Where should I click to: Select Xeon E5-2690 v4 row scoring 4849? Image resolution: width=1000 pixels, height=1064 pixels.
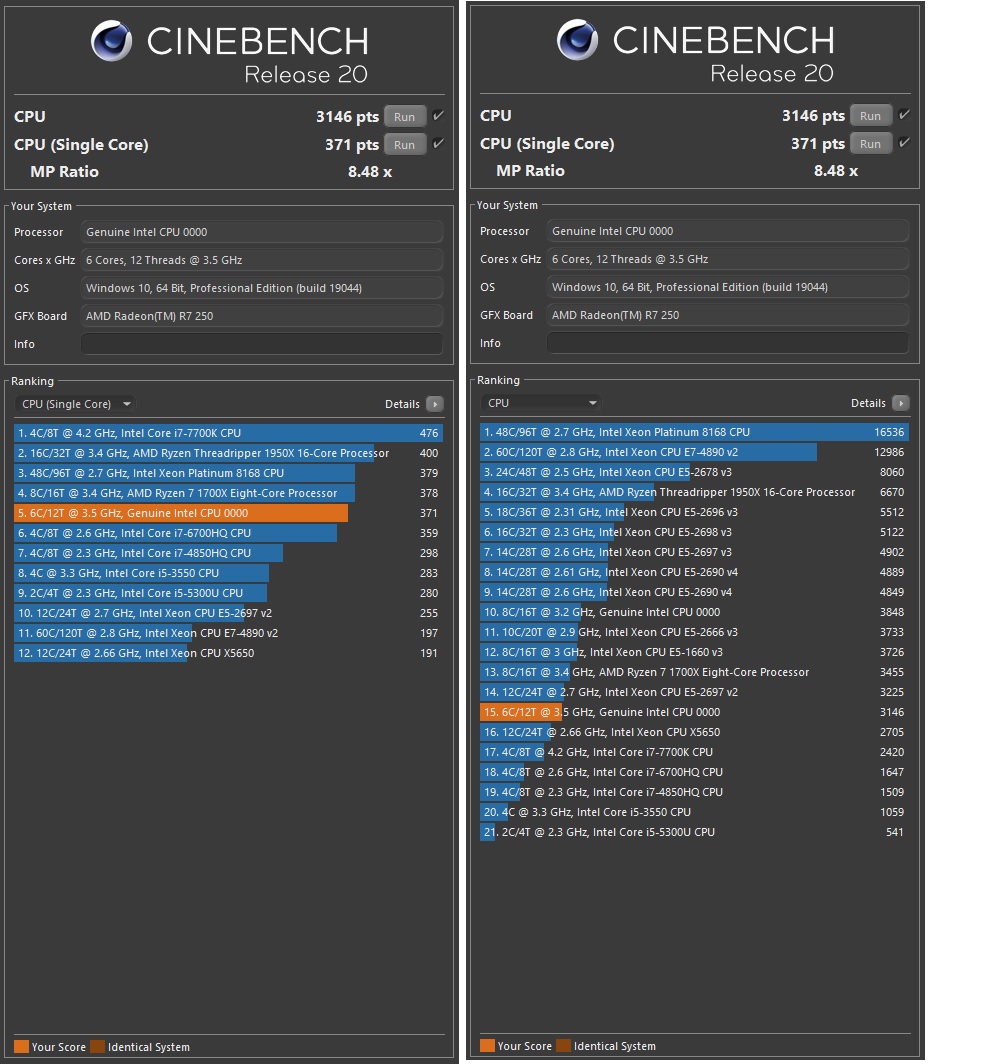point(695,592)
